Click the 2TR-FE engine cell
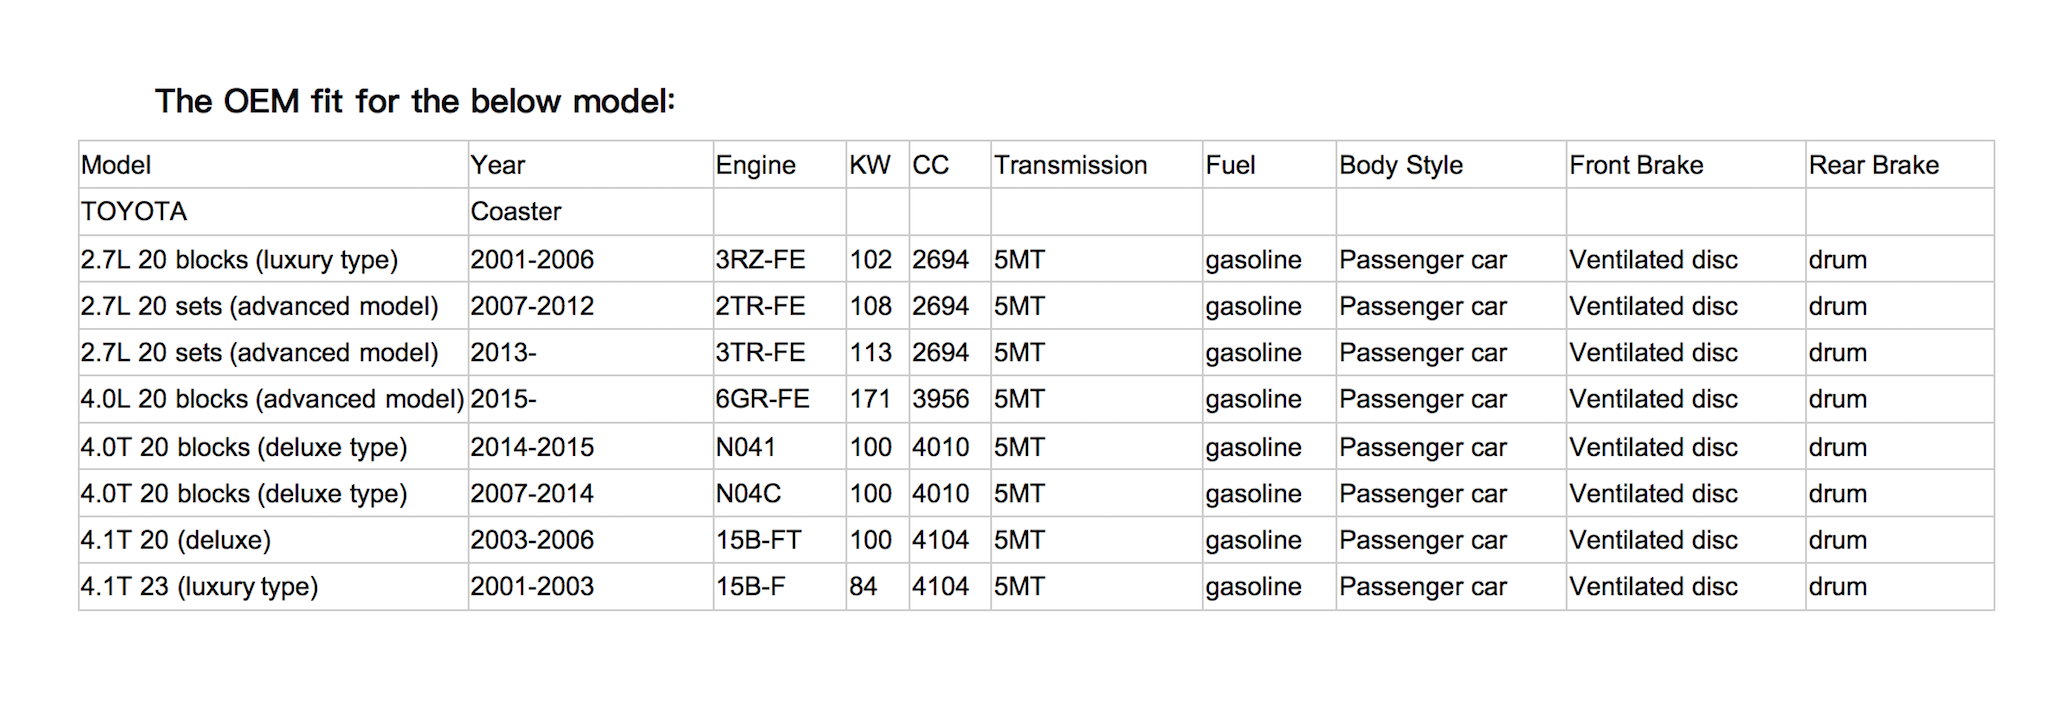 tap(779, 306)
